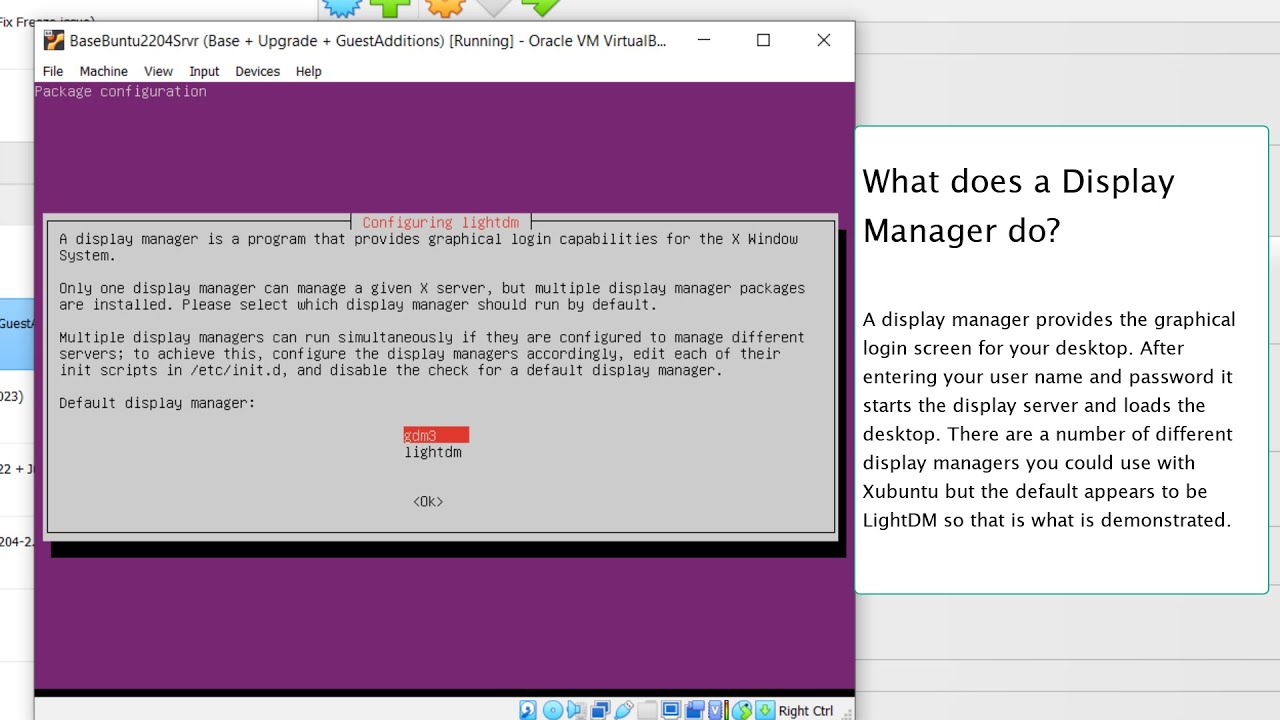
Task: Maximize the BaseBuntu2204Srvr VM window
Action: coord(764,40)
